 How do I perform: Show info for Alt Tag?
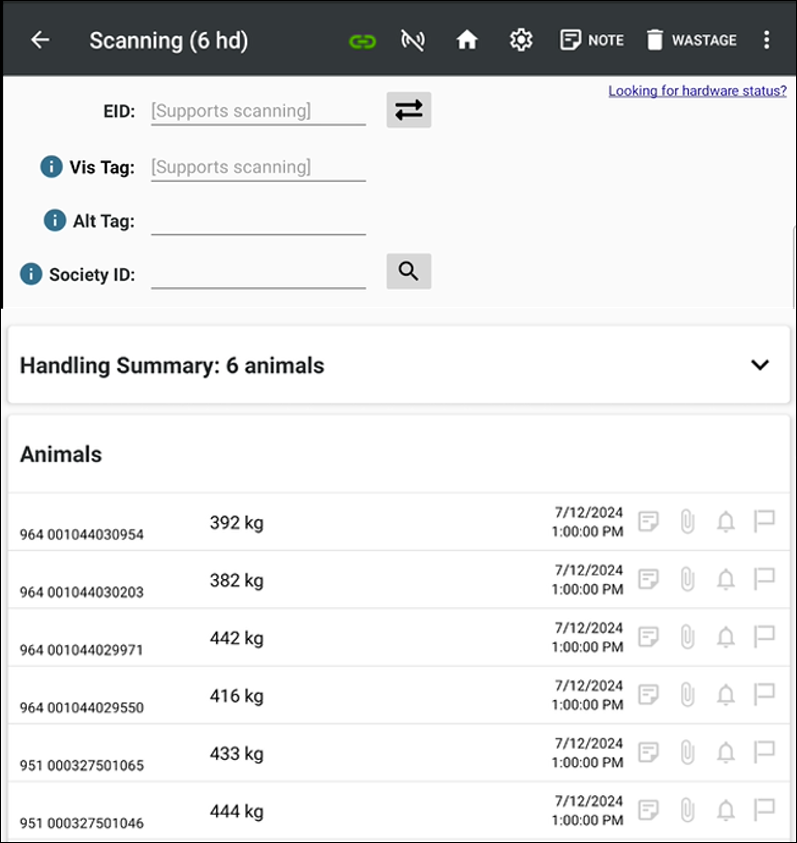[55, 221]
